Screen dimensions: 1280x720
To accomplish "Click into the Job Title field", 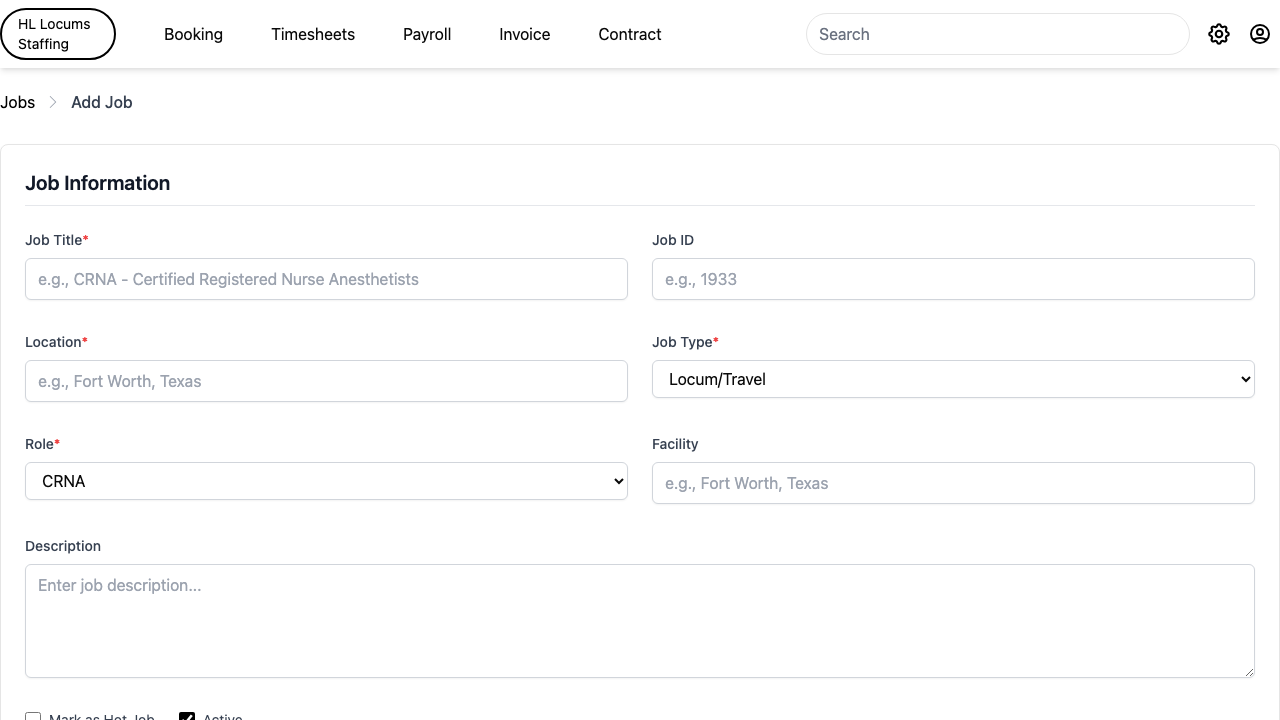I will [326, 279].
